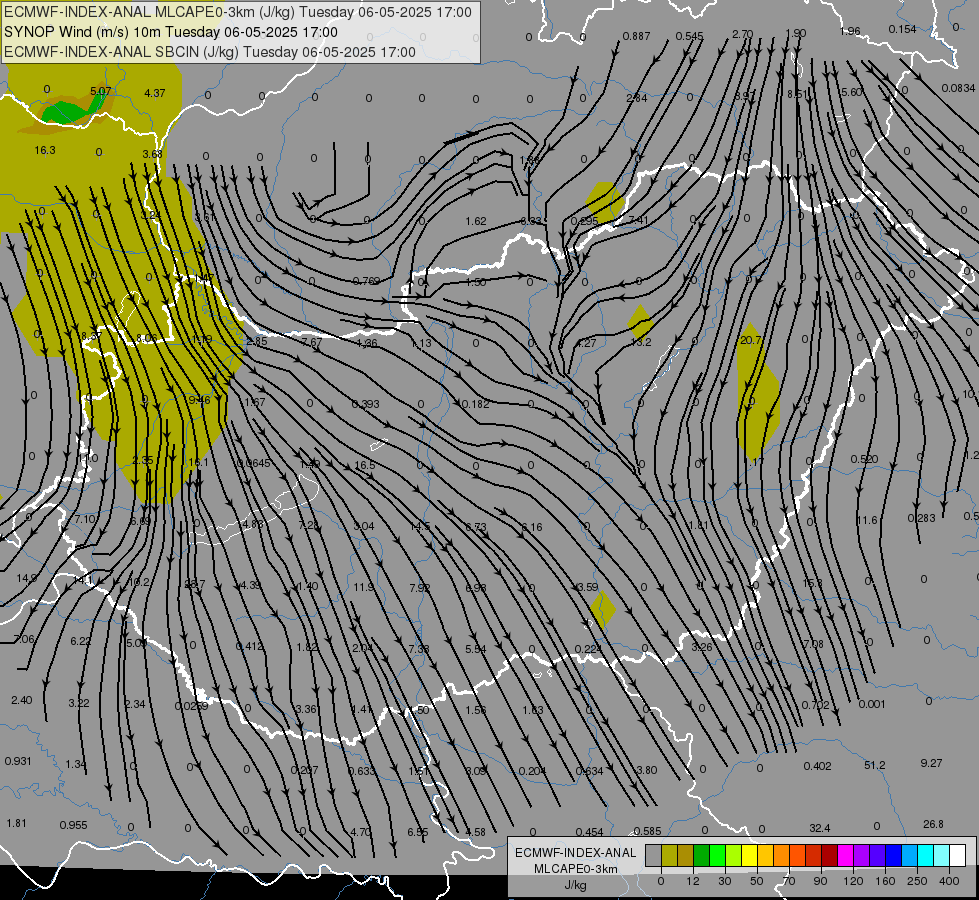979x900 pixels.
Task: Click the map value 0.520
Action: [x=864, y=459]
